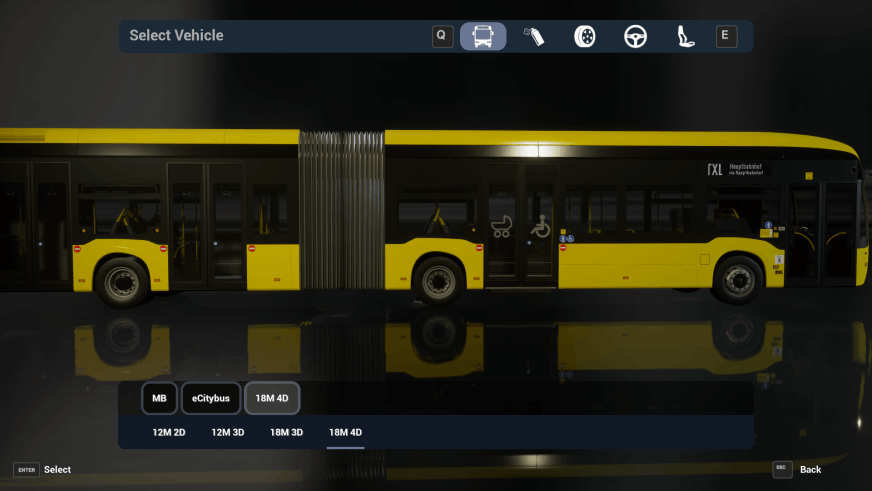Click the ENTER key icon
The height and width of the screenshot is (491, 872).
pyautogui.click(x=26, y=470)
